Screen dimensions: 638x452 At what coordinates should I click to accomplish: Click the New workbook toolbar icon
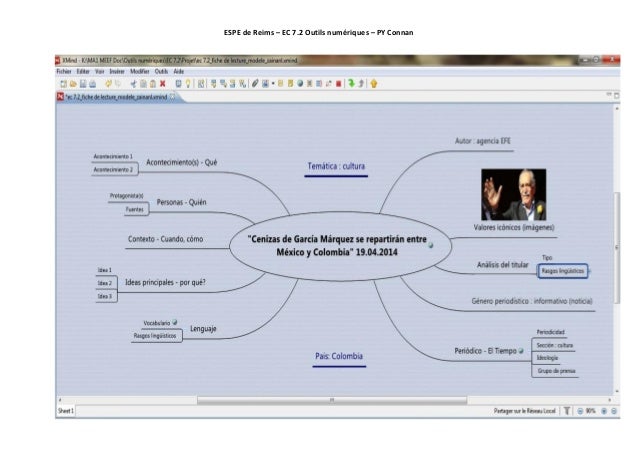click(x=63, y=84)
